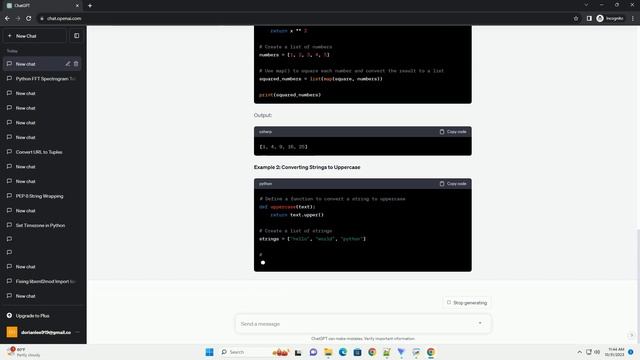The height and width of the screenshot is (360, 640).
Task: Click the 'Output:' text label
Action: [x=263, y=115]
